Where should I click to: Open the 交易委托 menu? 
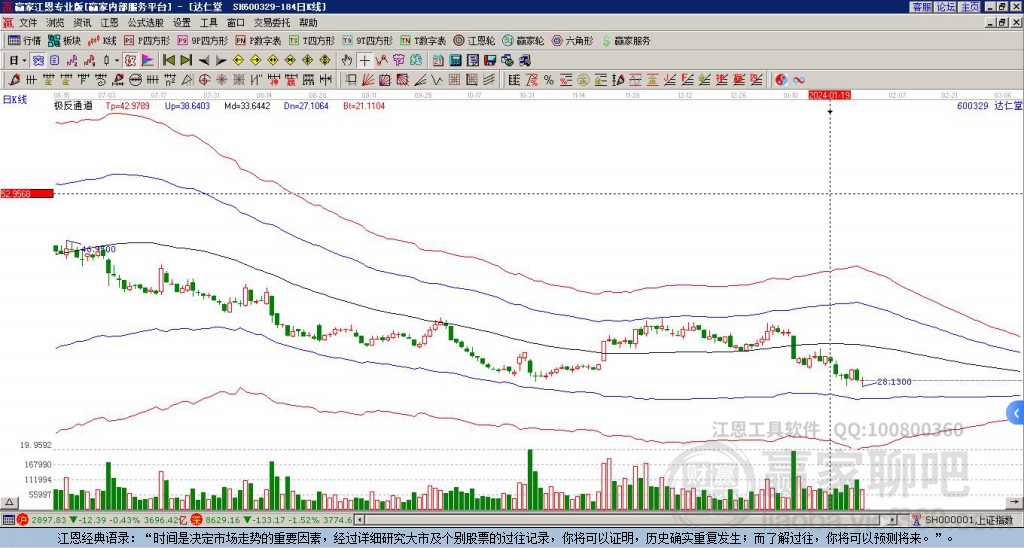point(272,23)
